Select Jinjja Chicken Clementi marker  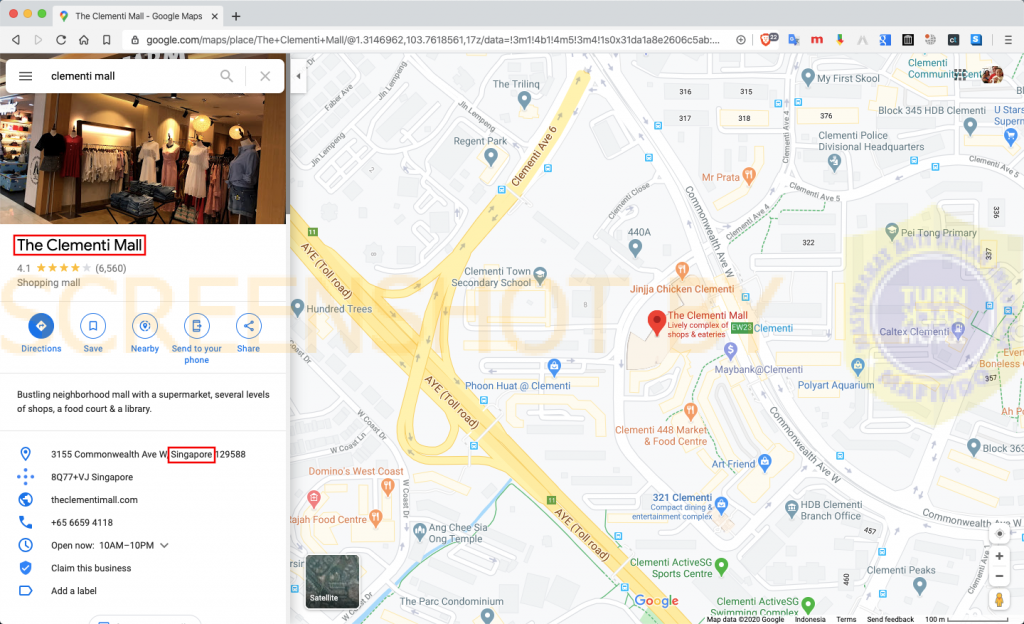coord(682,269)
